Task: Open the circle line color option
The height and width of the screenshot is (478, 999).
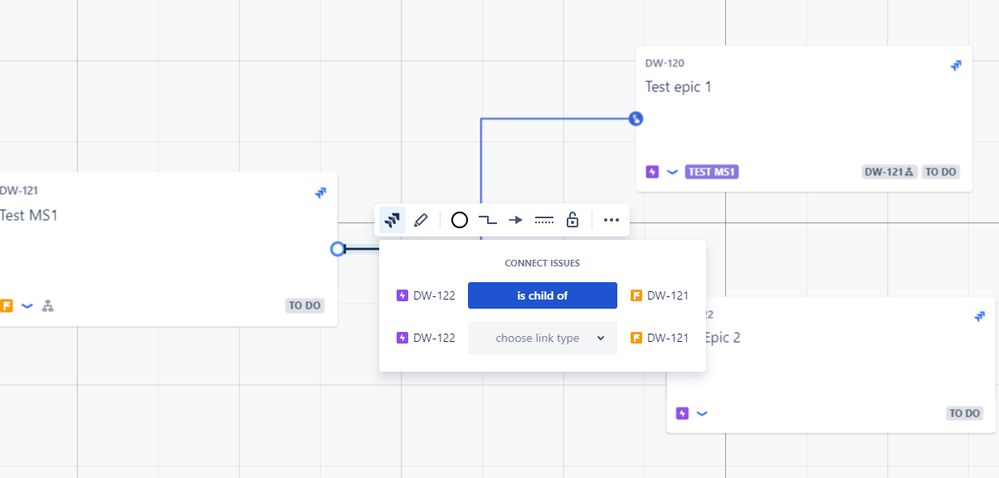Action: (459, 221)
